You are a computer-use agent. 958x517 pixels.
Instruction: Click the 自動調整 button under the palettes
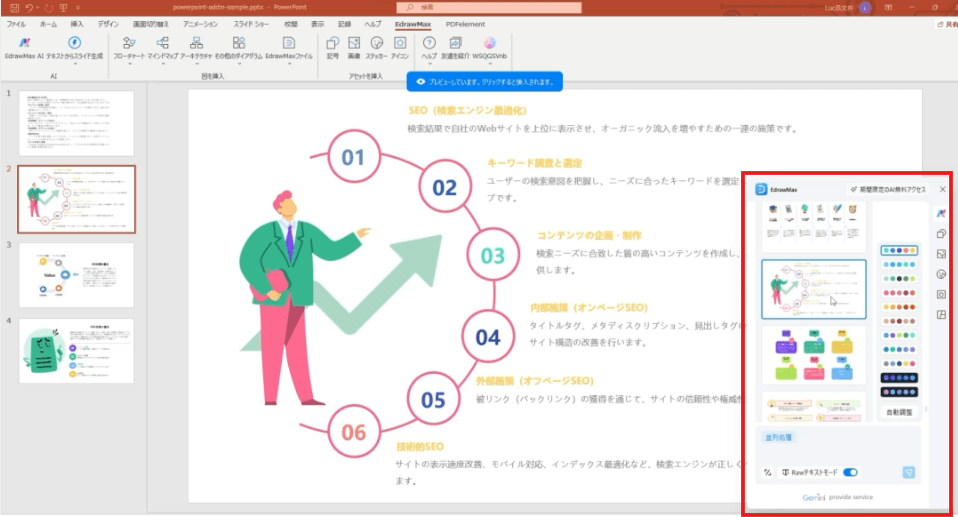click(899, 412)
